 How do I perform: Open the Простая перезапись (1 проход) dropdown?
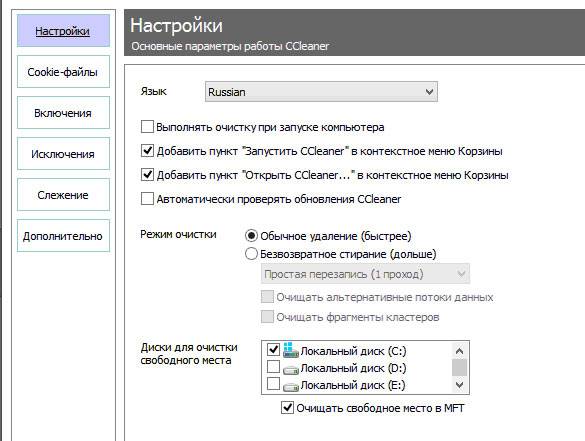tap(365, 274)
